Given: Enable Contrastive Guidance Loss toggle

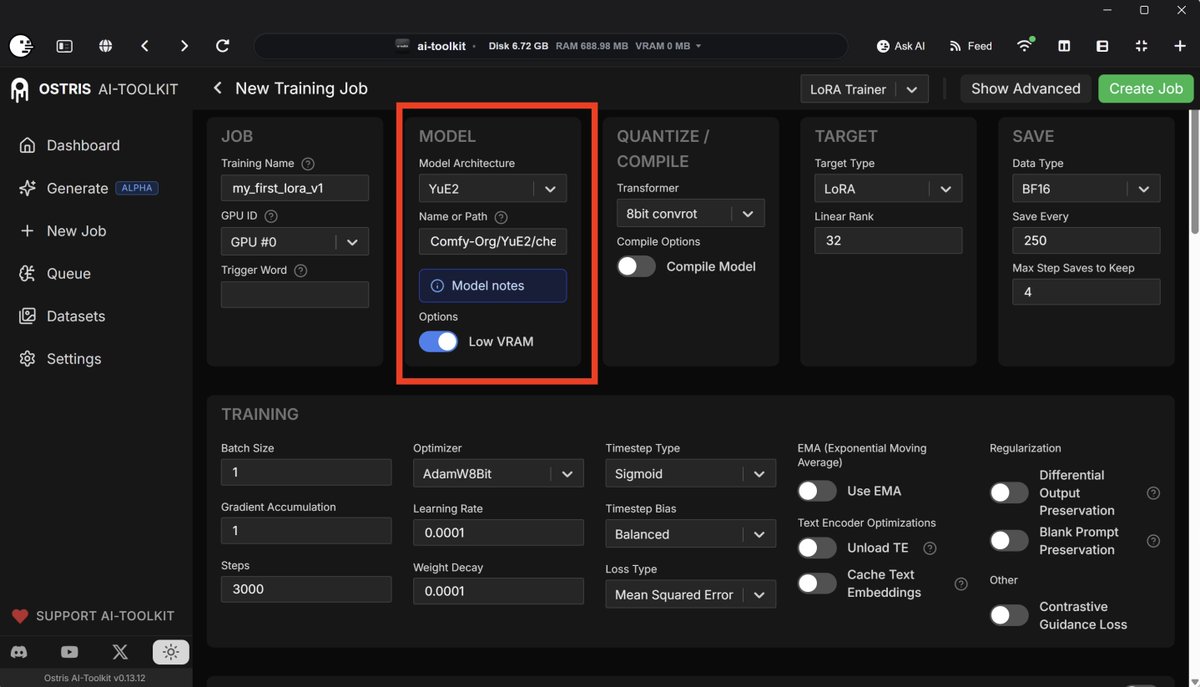Looking at the screenshot, I should [x=1009, y=615].
